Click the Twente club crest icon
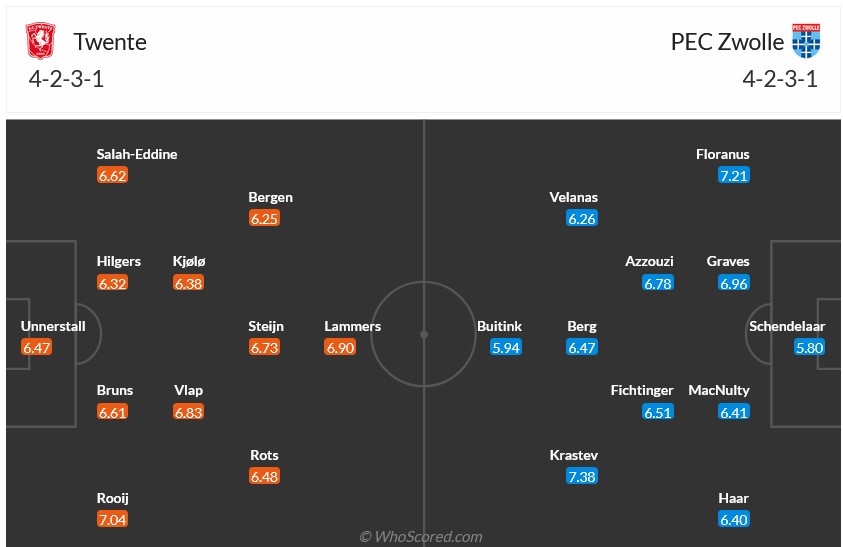The width and height of the screenshot is (843, 547). pyautogui.click(x=41, y=41)
